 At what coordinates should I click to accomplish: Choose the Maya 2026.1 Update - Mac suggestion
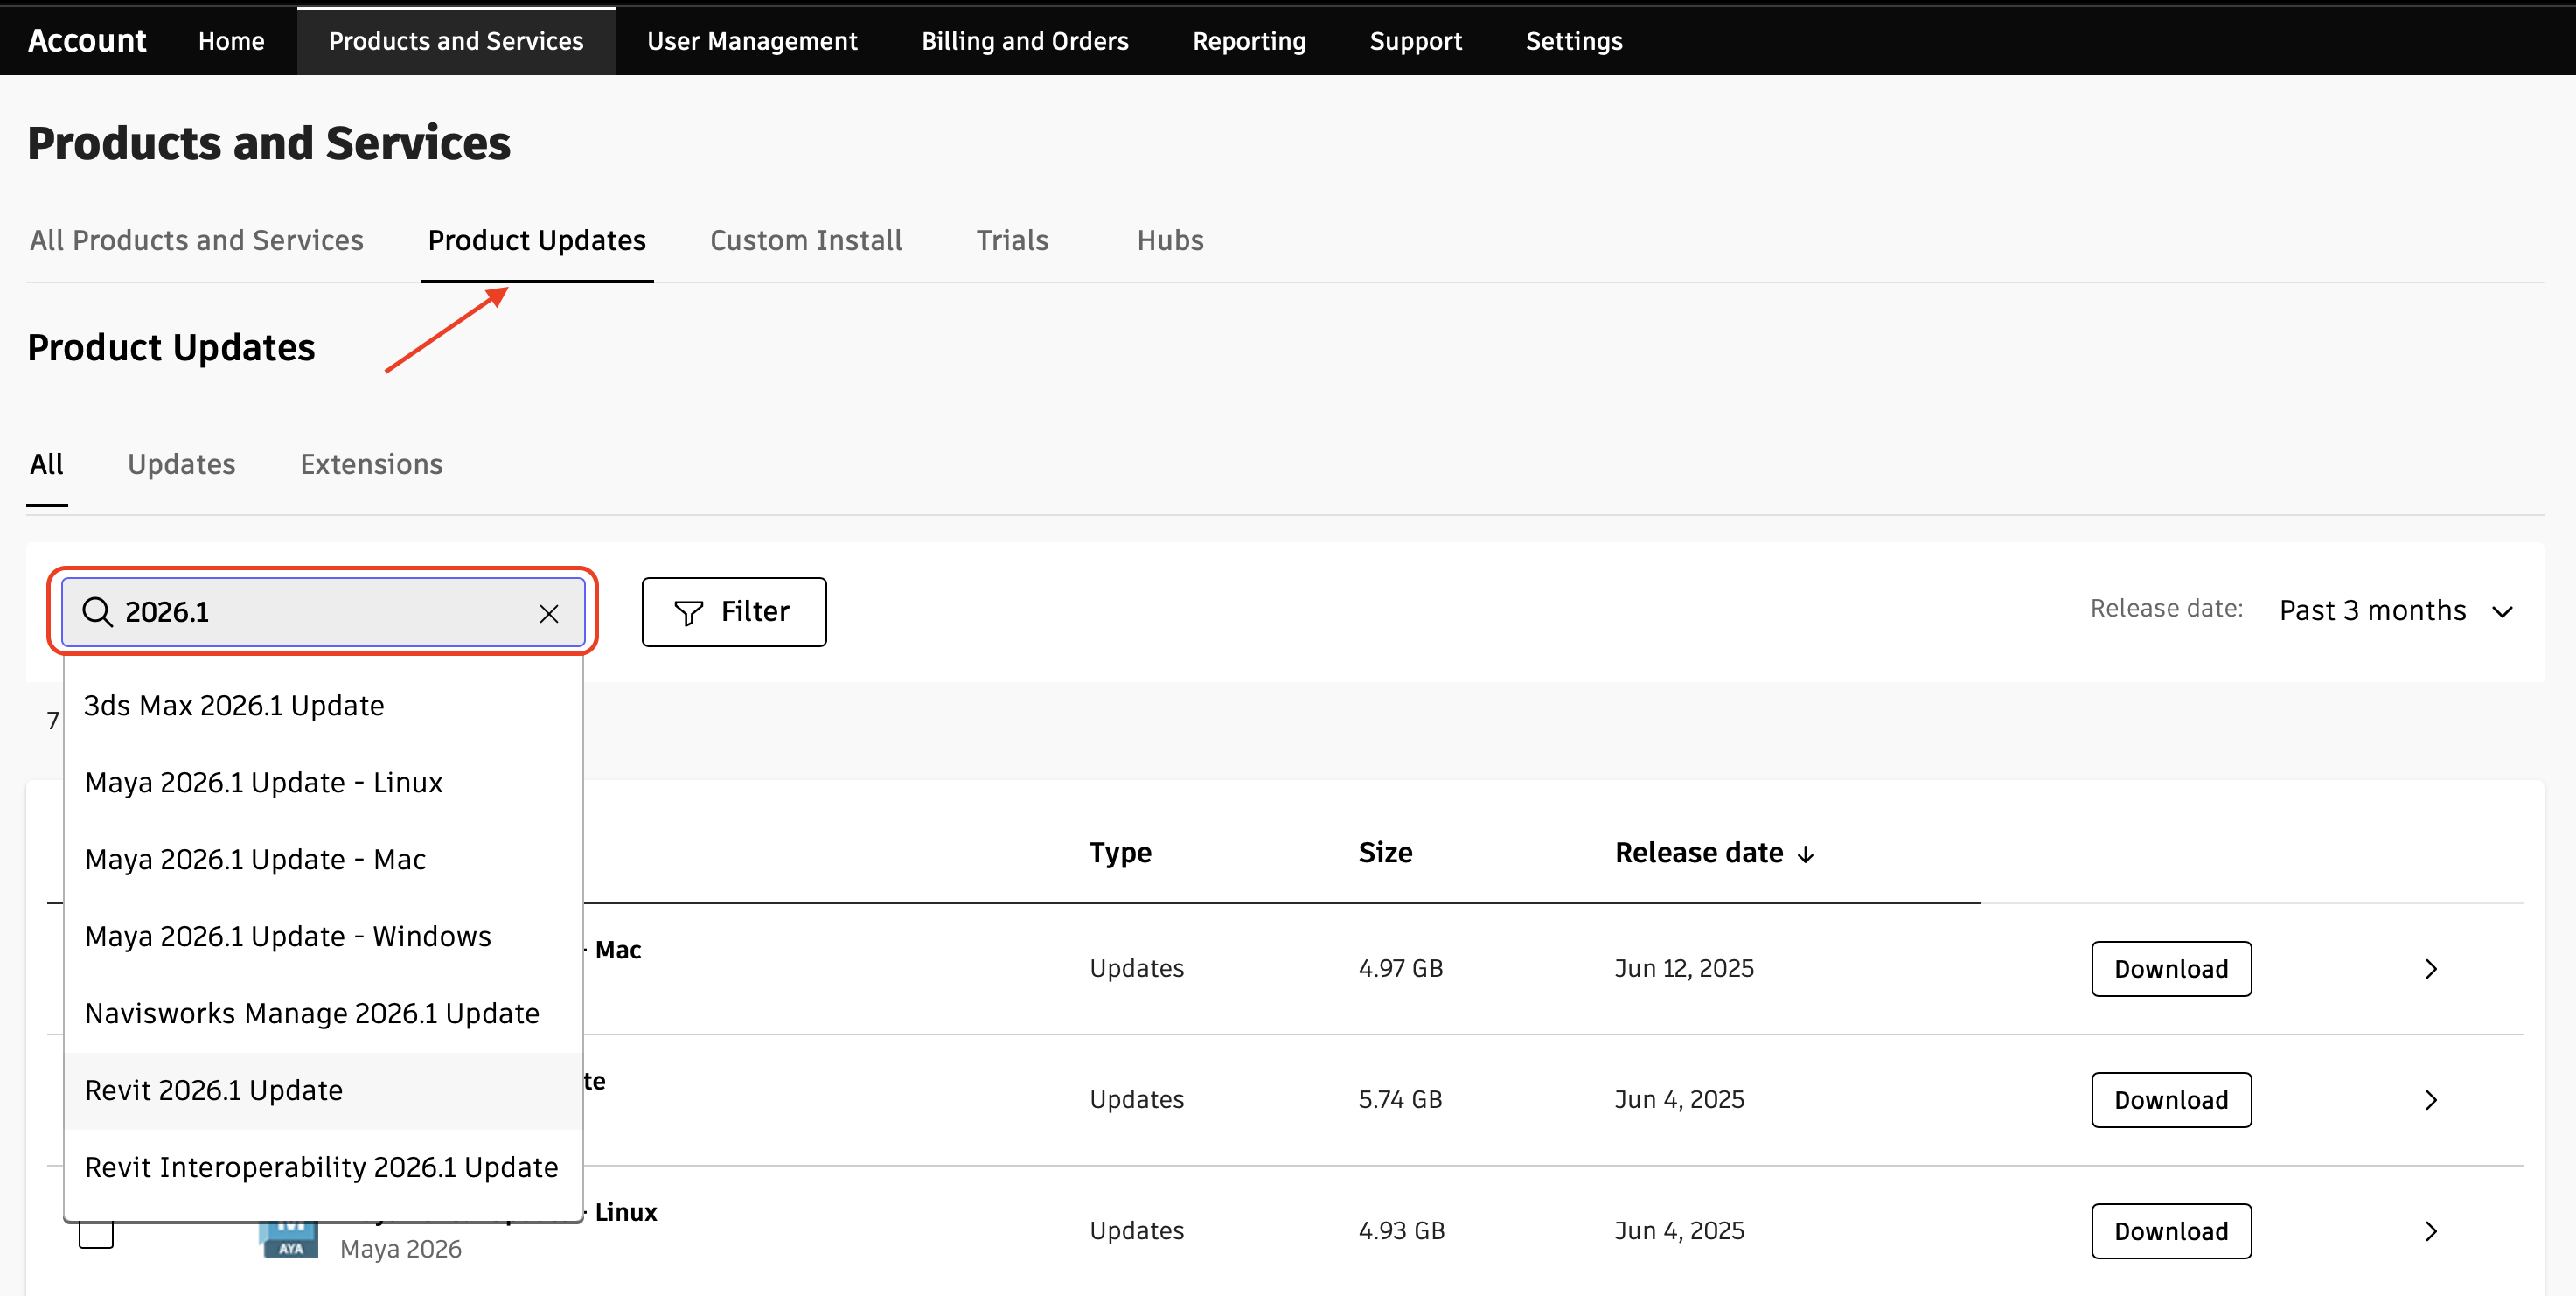pyautogui.click(x=323, y=859)
